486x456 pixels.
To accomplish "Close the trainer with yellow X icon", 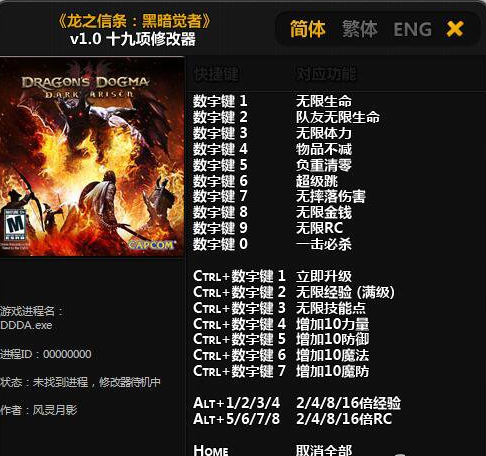I will pyautogui.click(x=455, y=29).
